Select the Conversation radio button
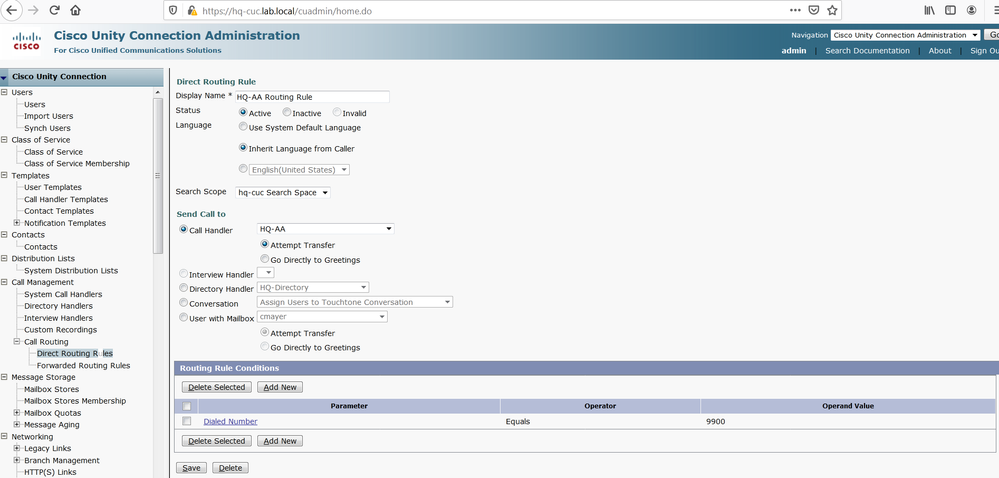999x478 pixels. tap(183, 303)
